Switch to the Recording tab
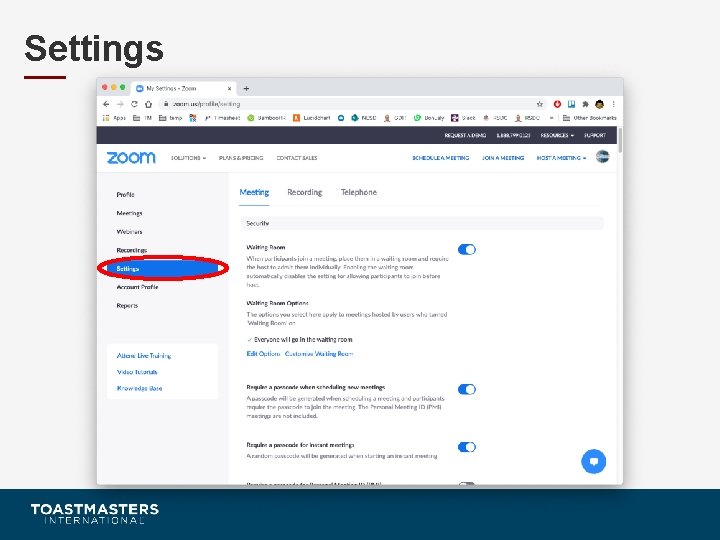720x540 pixels. pos(305,192)
